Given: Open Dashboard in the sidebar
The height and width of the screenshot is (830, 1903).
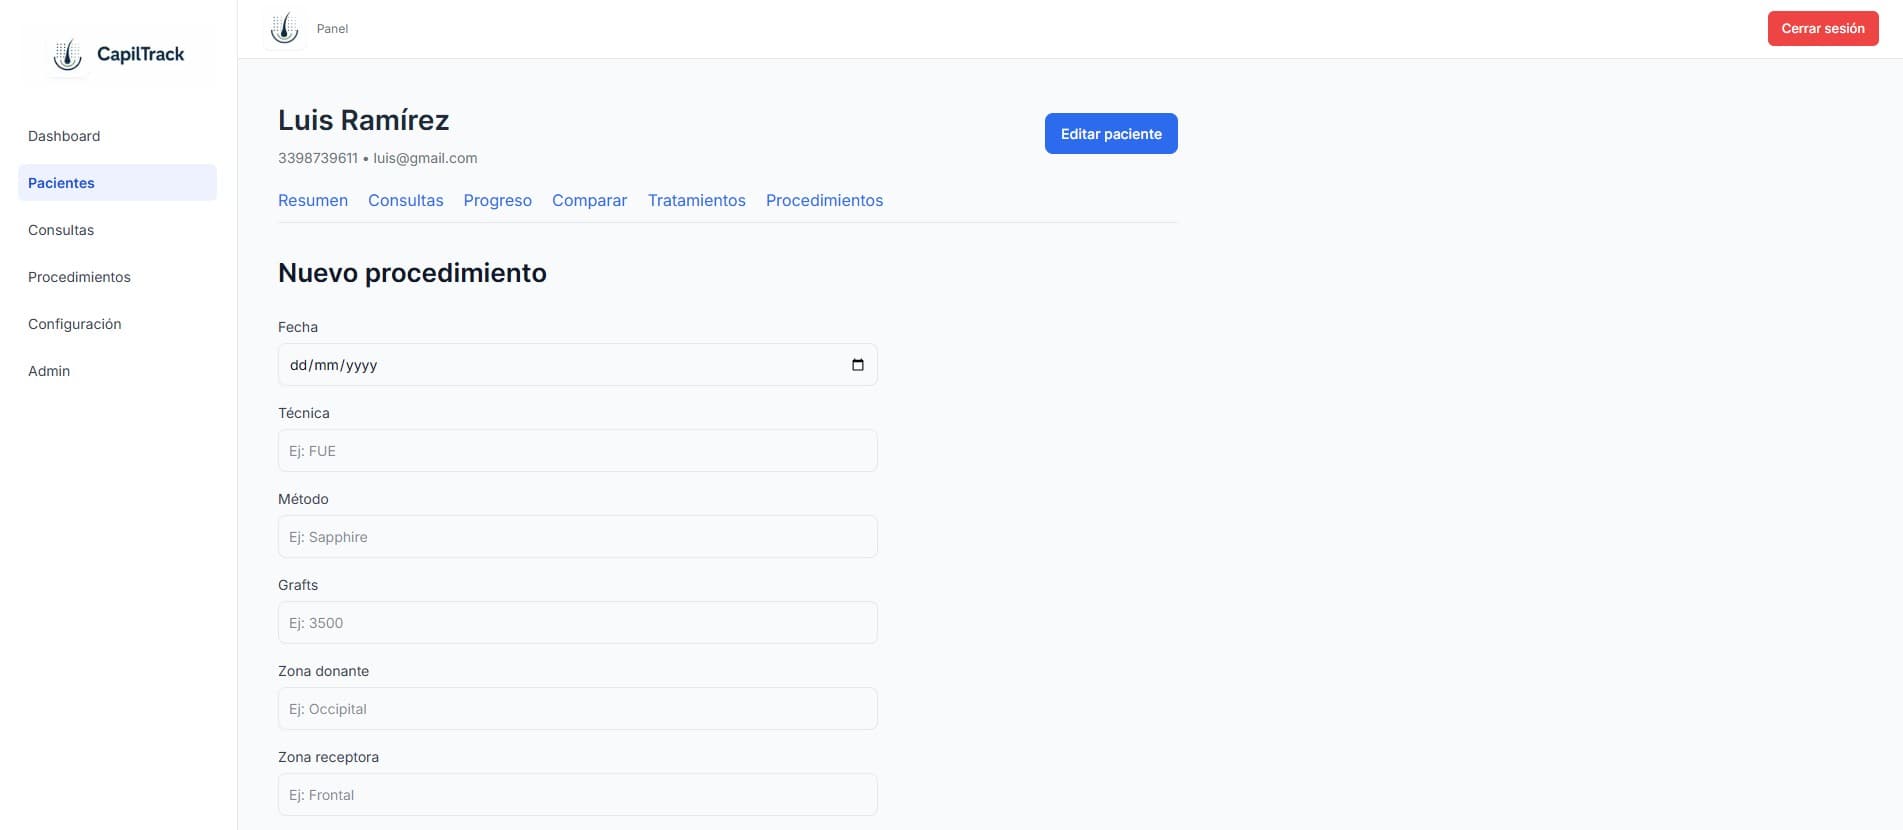Looking at the screenshot, I should click(x=64, y=136).
